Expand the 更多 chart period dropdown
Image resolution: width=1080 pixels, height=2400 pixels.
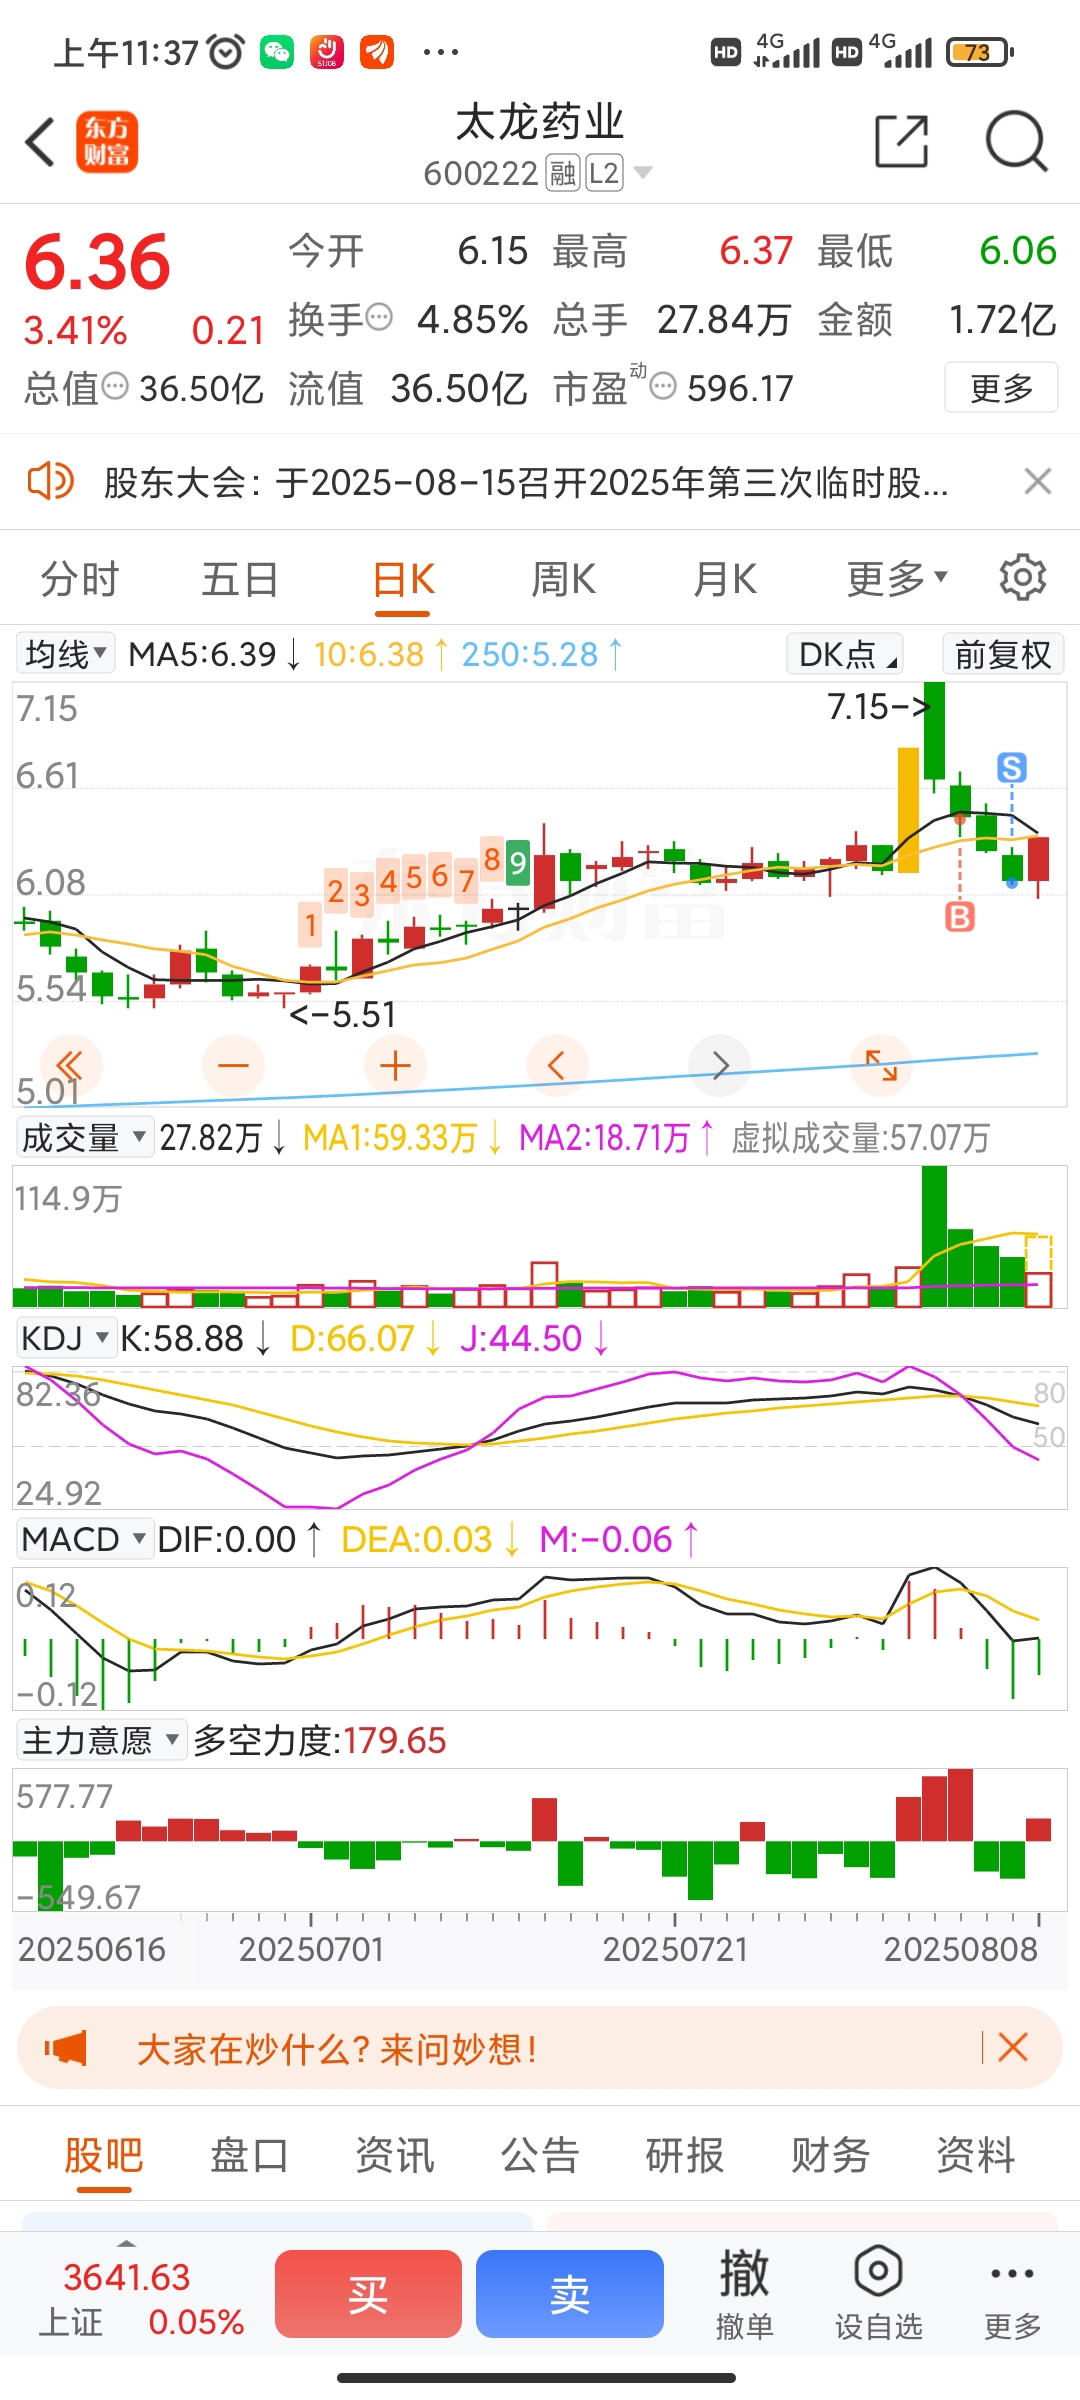tap(897, 578)
